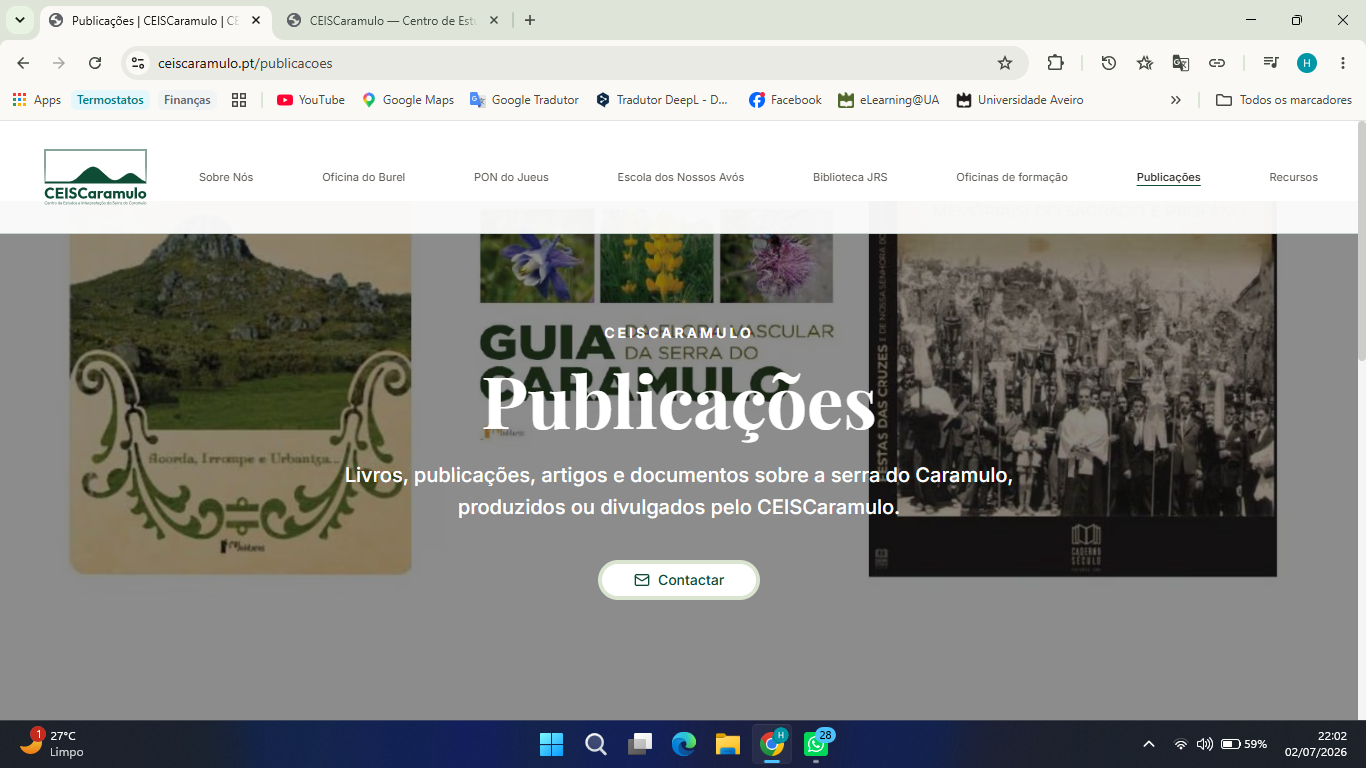Screen dimensions: 1366x768
Task: Click the browser back arrow
Action: click(x=23, y=63)
